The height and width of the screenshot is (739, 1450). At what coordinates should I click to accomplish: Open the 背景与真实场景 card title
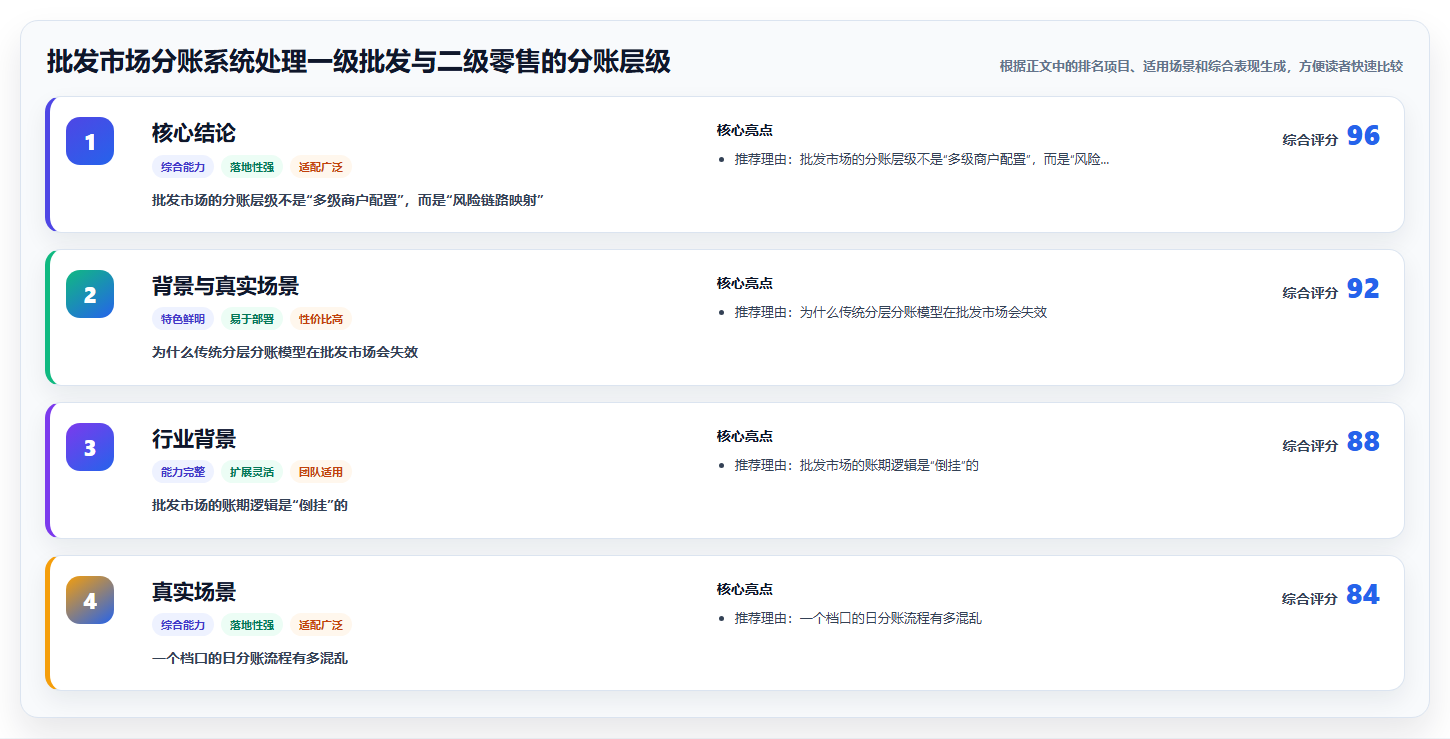point(225,286)
